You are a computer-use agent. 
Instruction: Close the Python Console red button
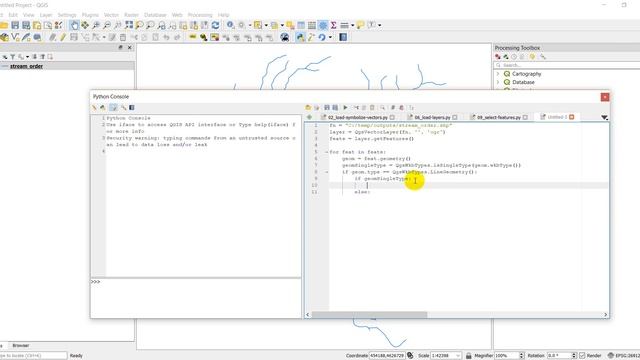(605, 97)
